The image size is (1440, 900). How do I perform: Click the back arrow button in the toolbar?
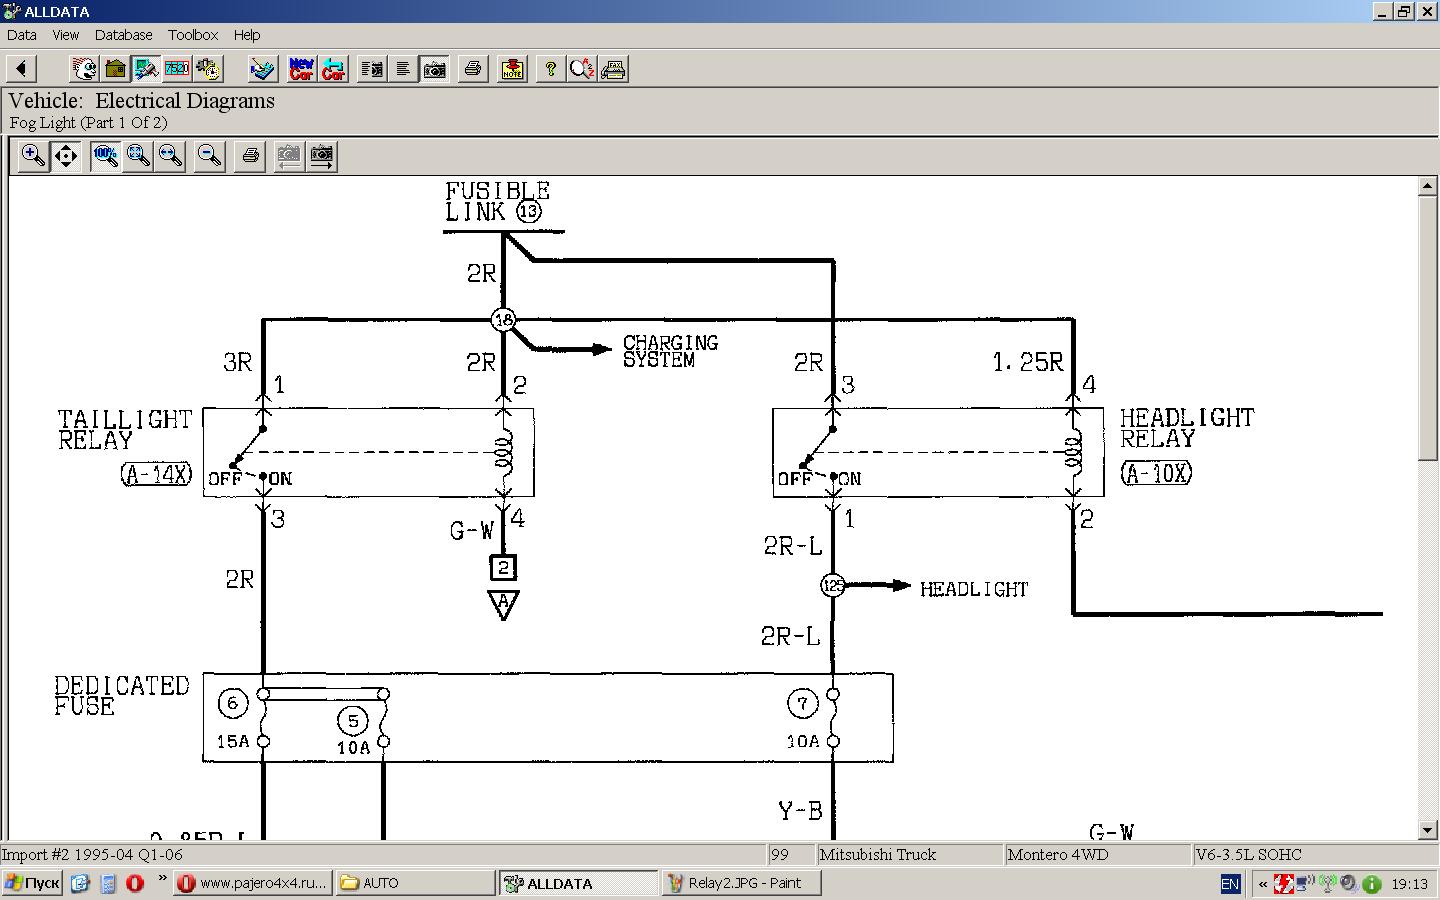point(21,69)
